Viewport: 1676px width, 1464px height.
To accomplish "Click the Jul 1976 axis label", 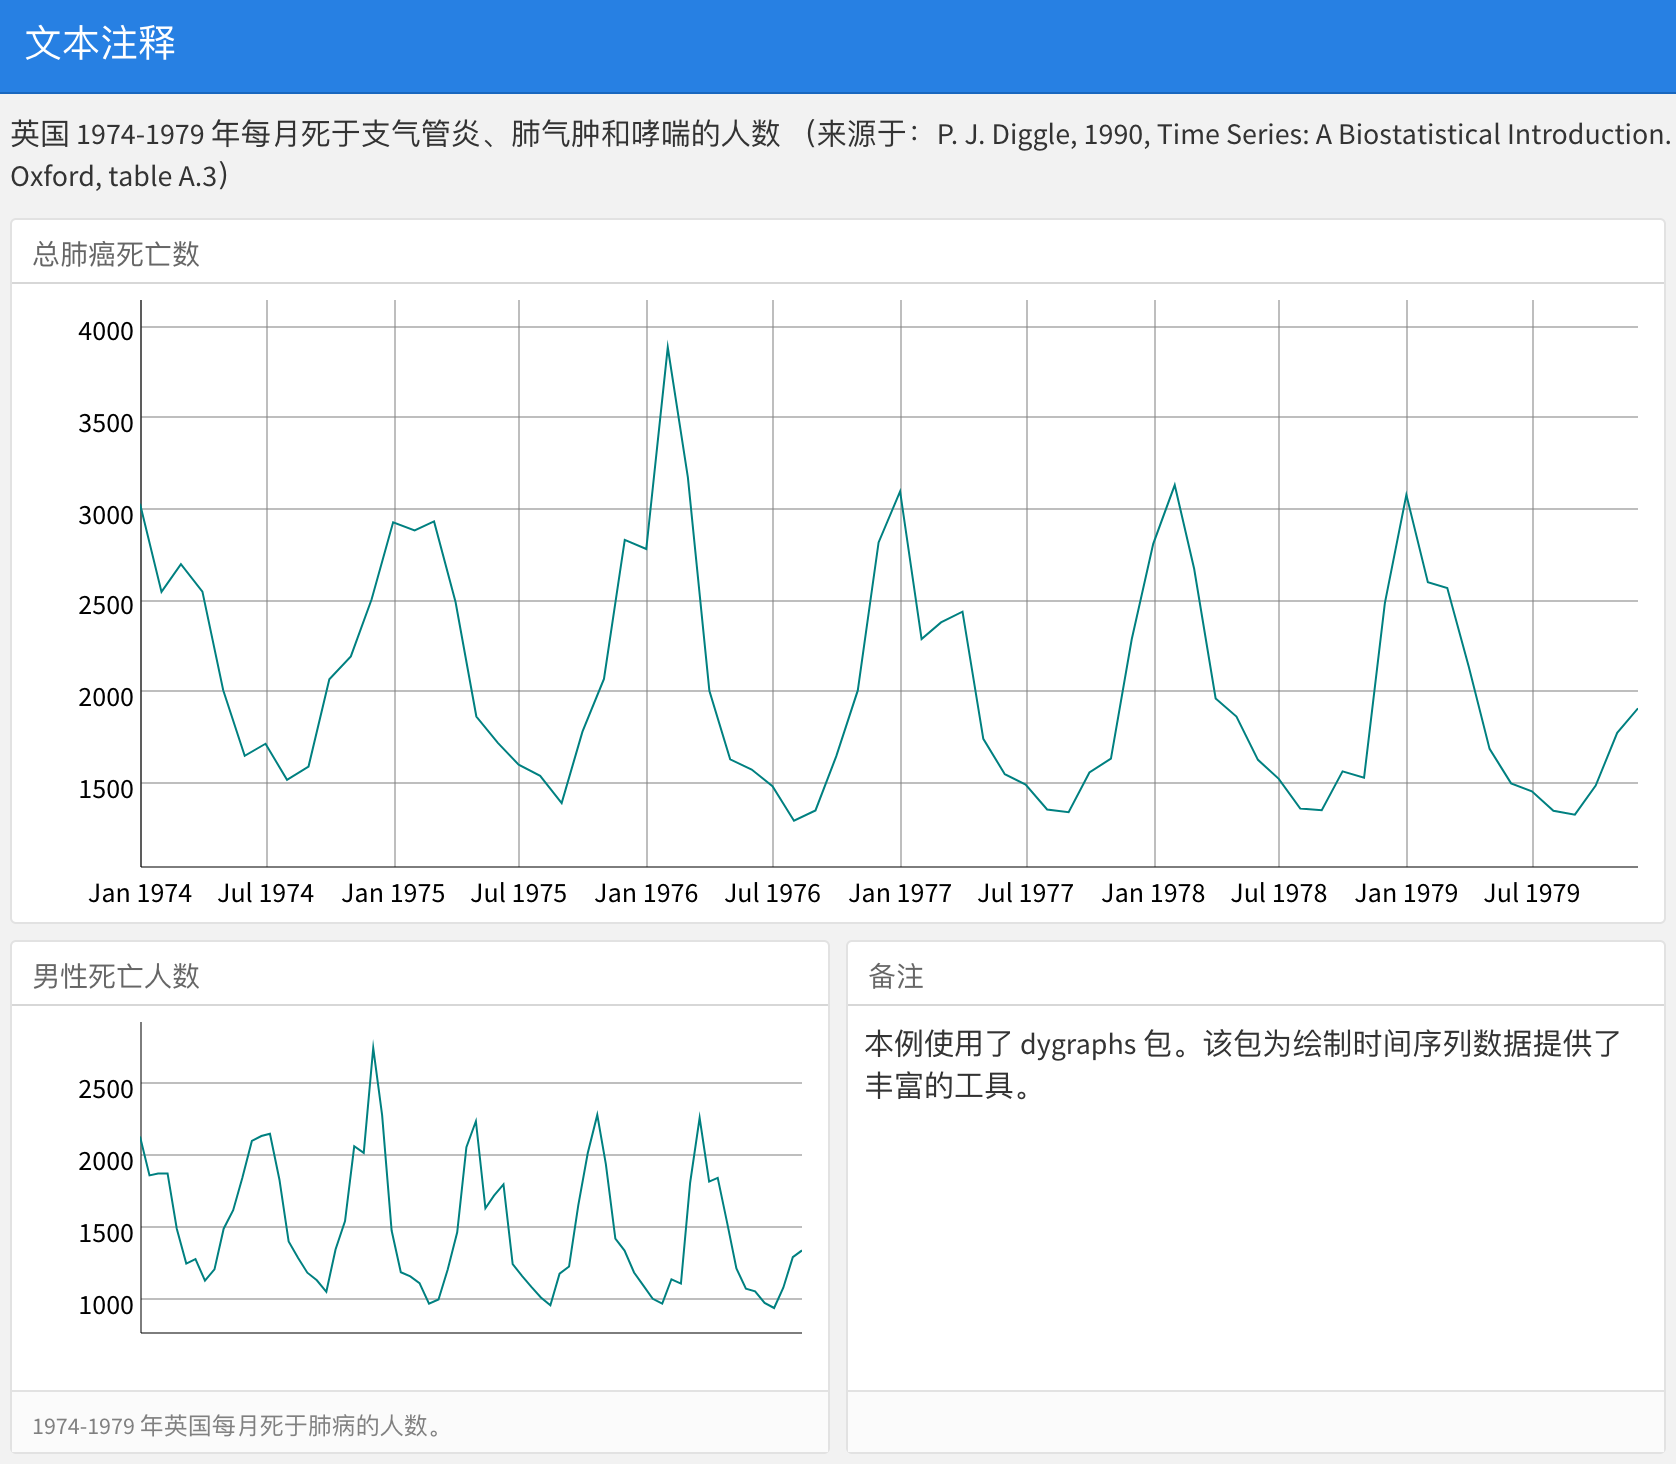I will pyautogui.click(x=772, y=893).
